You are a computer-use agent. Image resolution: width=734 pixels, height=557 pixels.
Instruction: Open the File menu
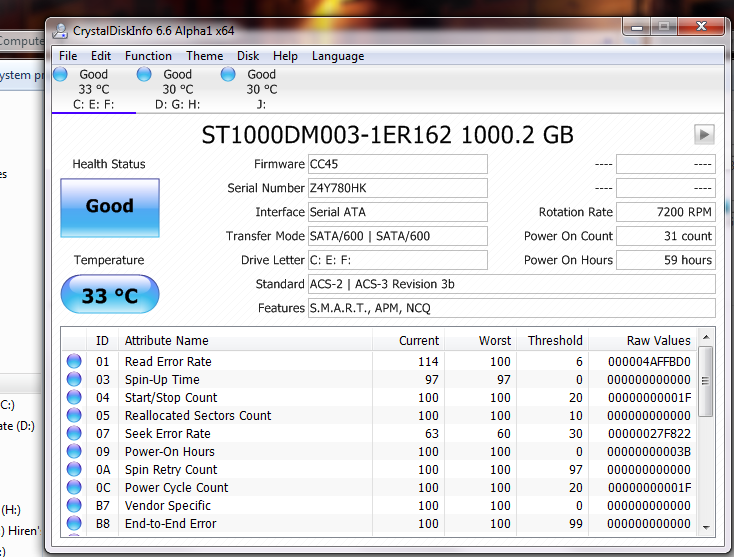(x=68, y=56)
